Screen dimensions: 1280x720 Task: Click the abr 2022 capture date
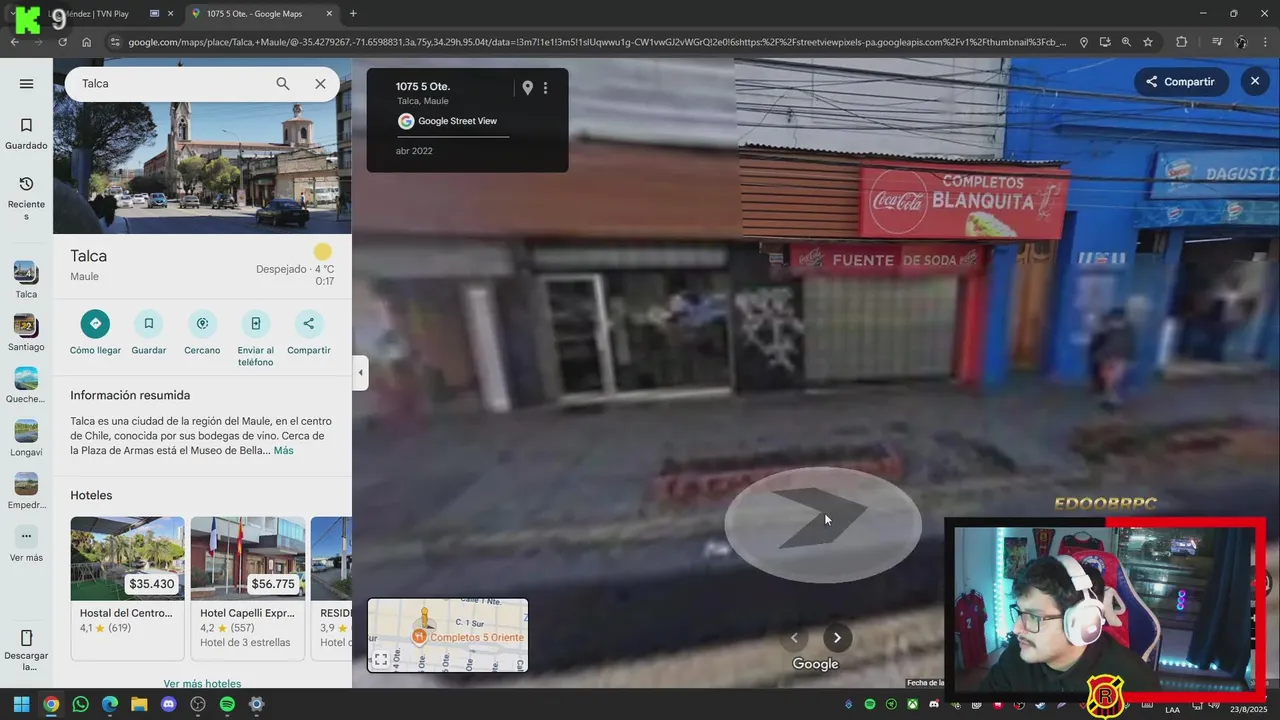click(x=414, y=151)
